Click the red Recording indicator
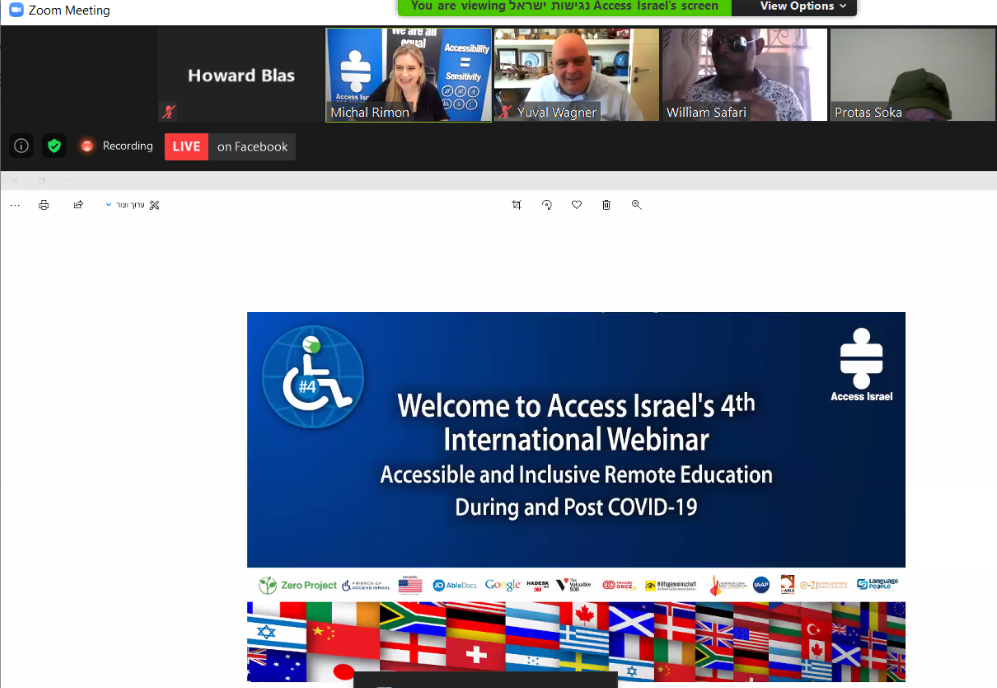997x688 pixels. [x=116, y=146]
